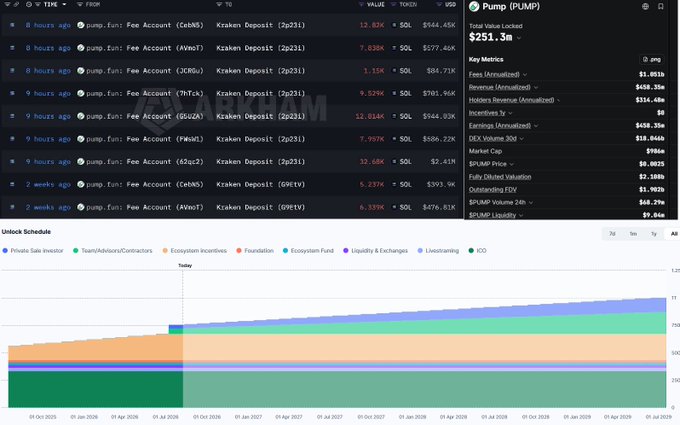
Task: Toggle the Livestreaming legend series
Action: click(x=438, y=251)
